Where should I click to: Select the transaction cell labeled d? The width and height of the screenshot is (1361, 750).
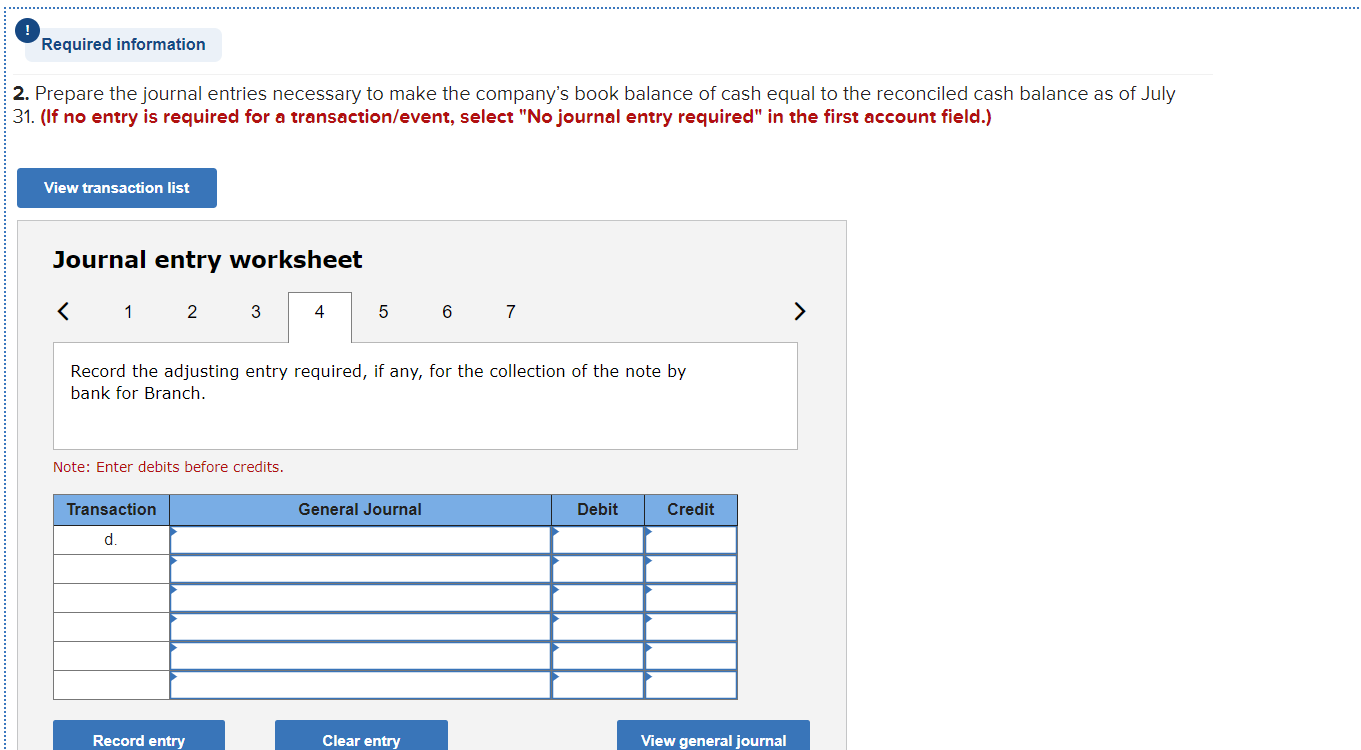(111, 539)
